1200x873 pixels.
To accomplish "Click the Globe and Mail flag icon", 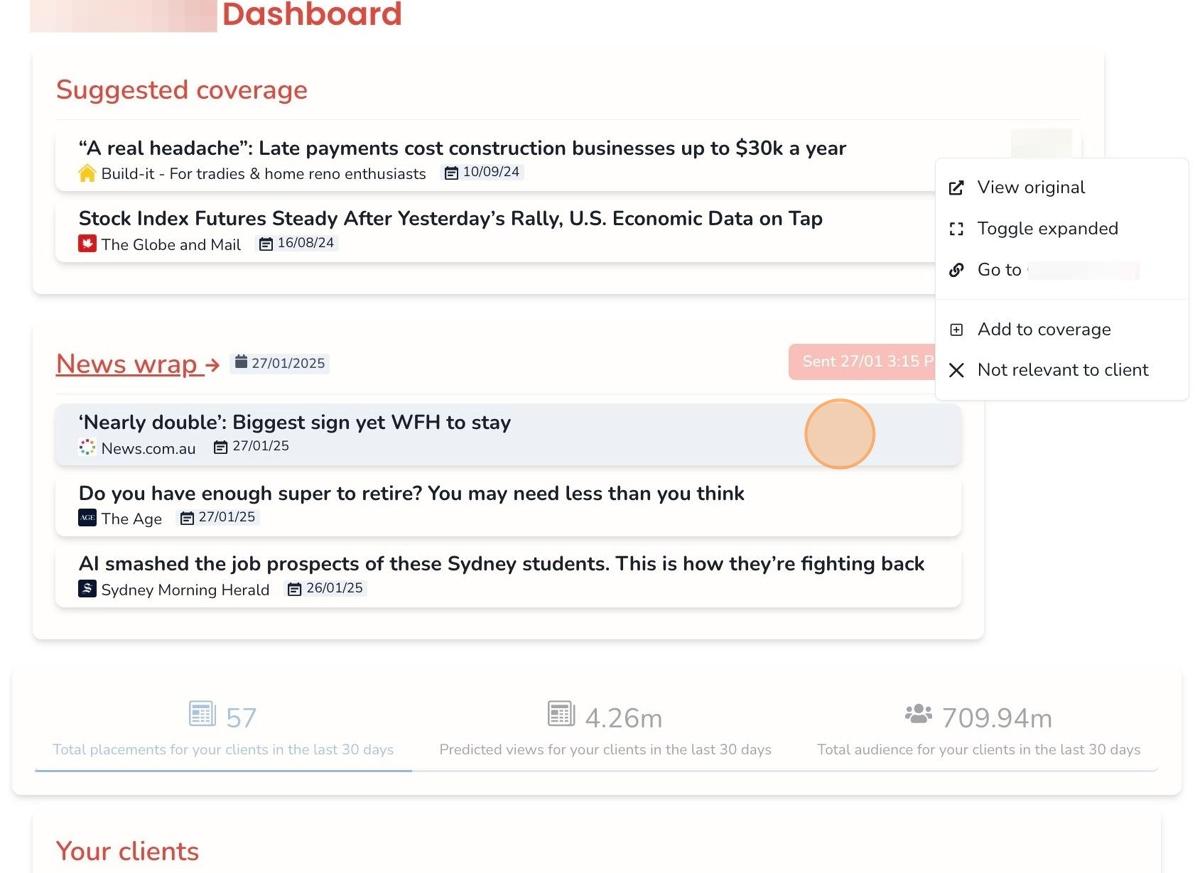I will [86, 243].
